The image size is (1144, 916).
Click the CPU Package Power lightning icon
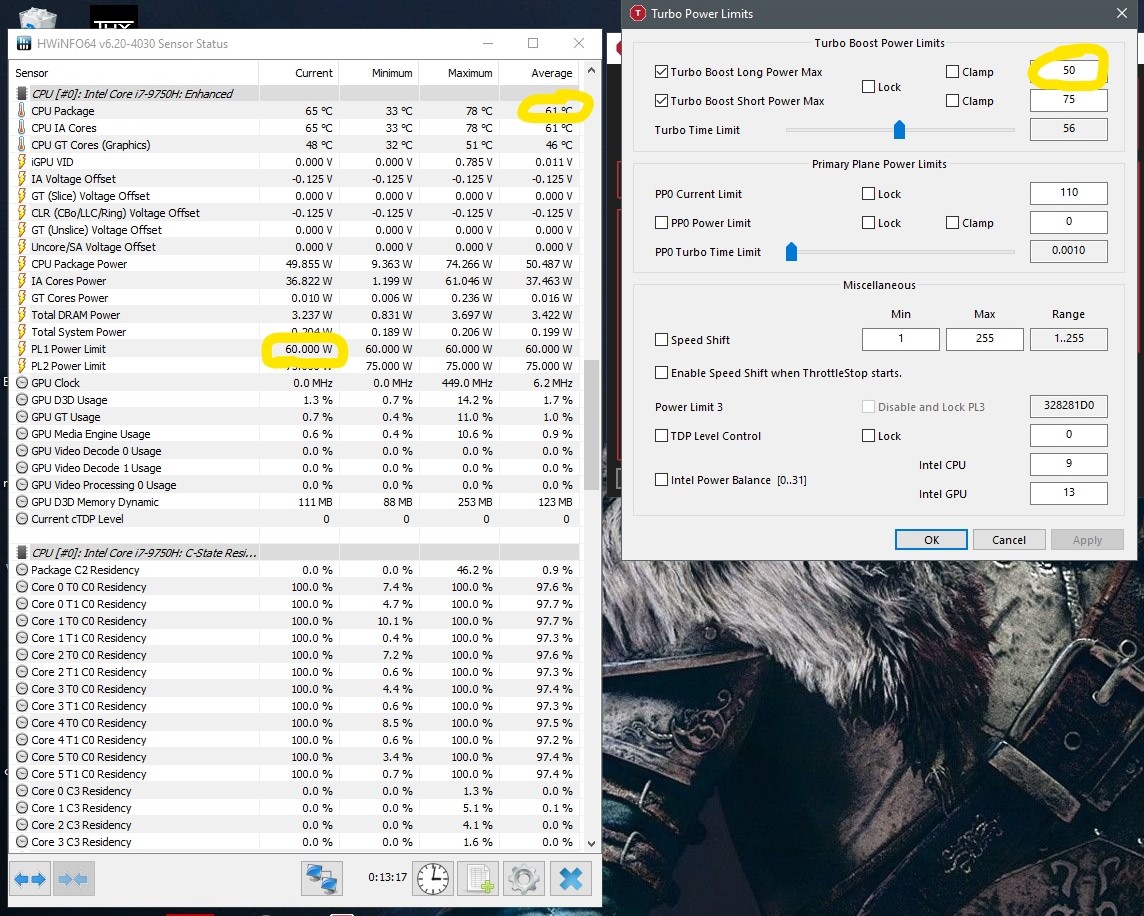tap(22, 263)
